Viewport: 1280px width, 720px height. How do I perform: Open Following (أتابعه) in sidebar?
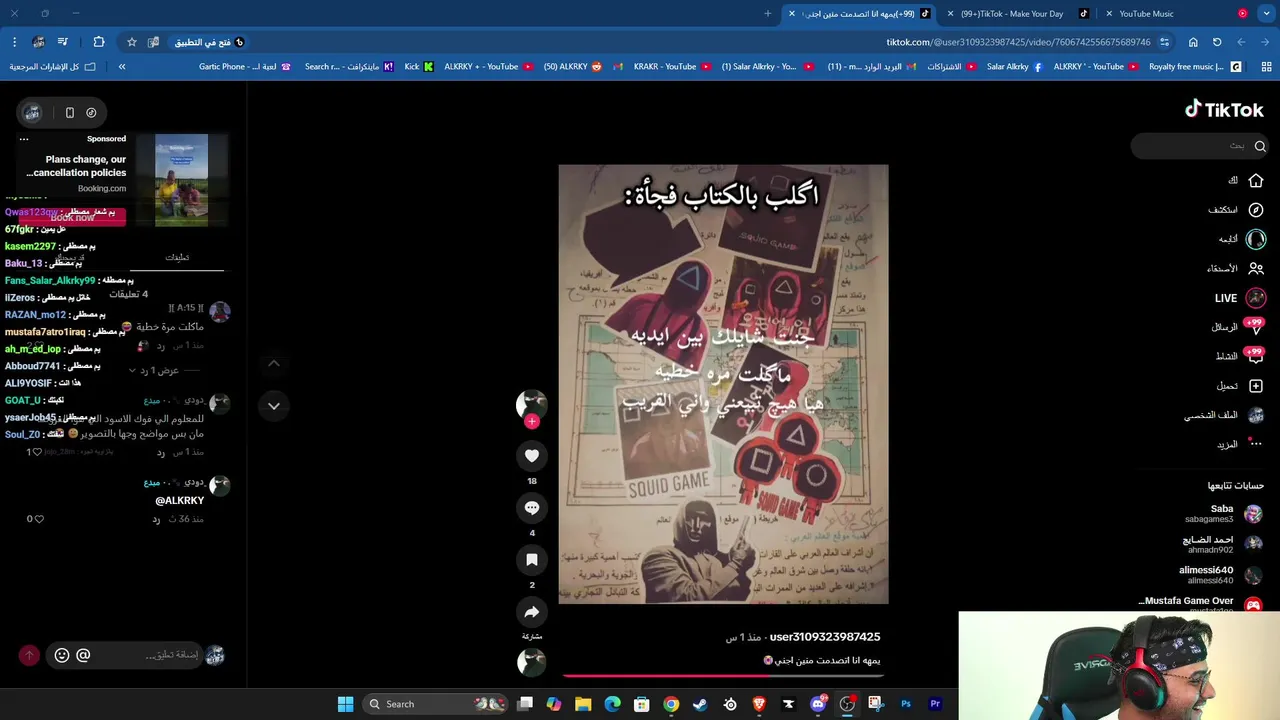(1241, 239)
